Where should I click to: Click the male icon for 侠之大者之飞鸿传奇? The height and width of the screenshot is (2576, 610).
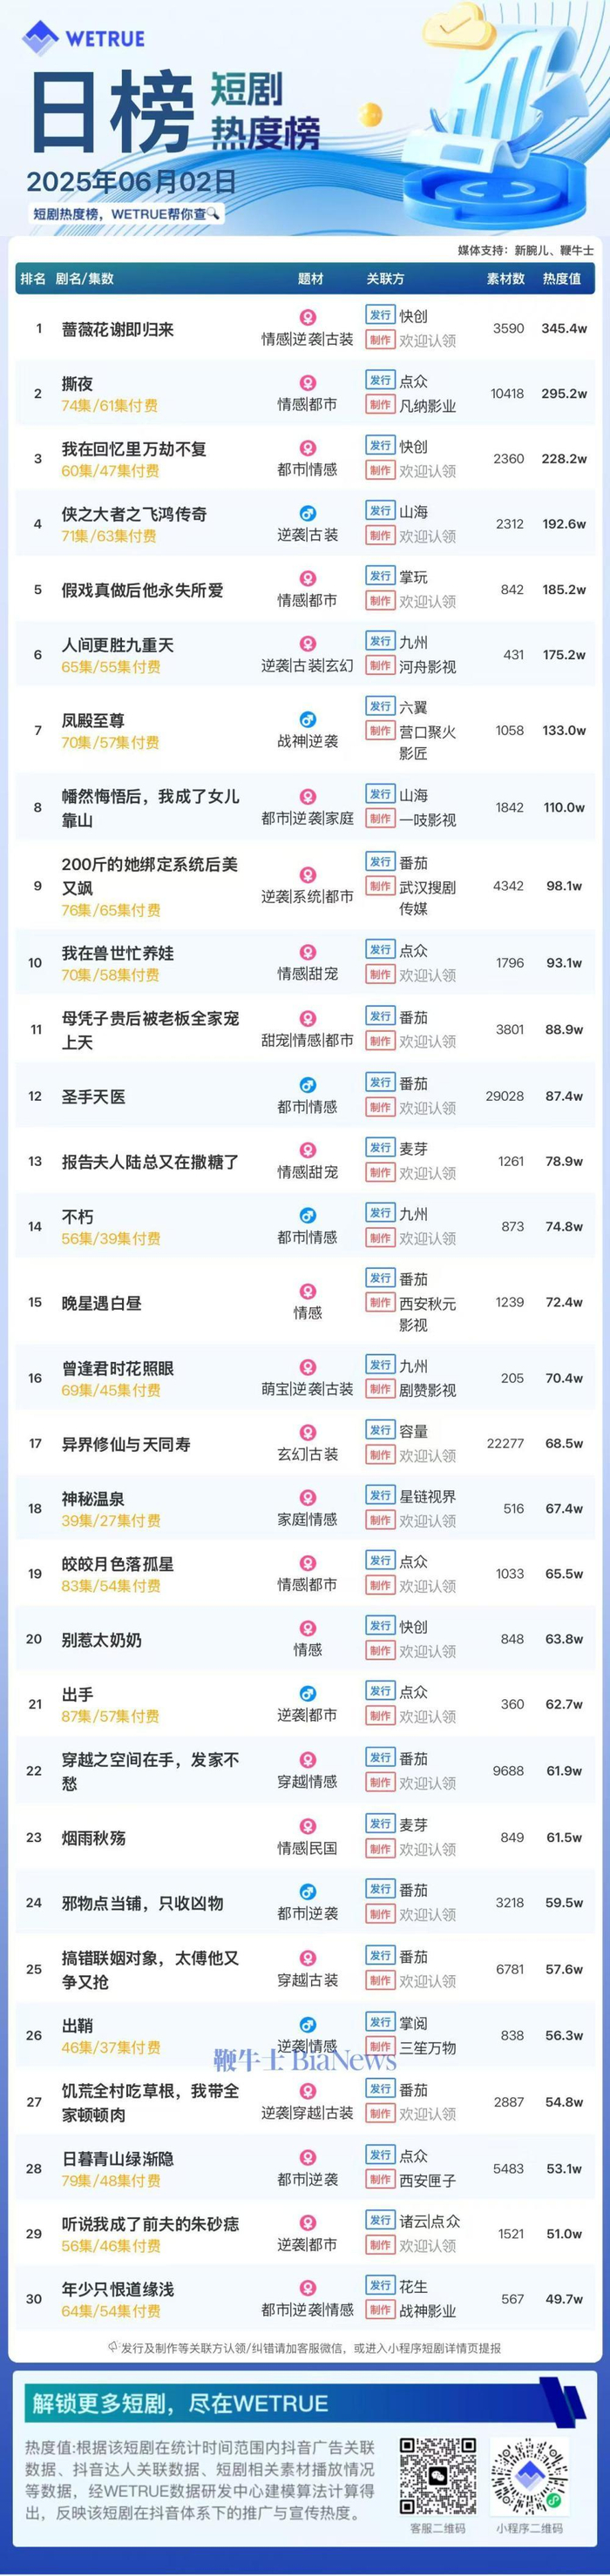pos(308,513)
